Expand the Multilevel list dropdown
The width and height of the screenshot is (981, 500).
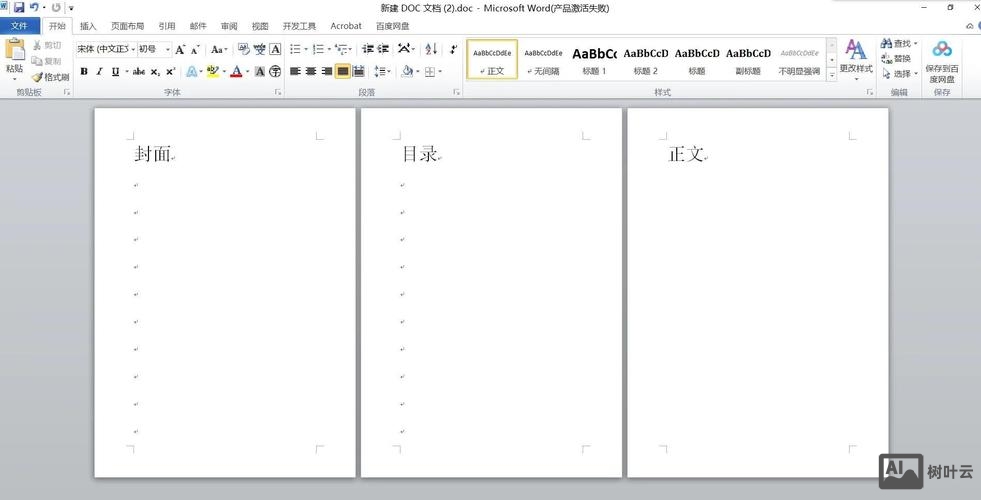coord(350,49)
